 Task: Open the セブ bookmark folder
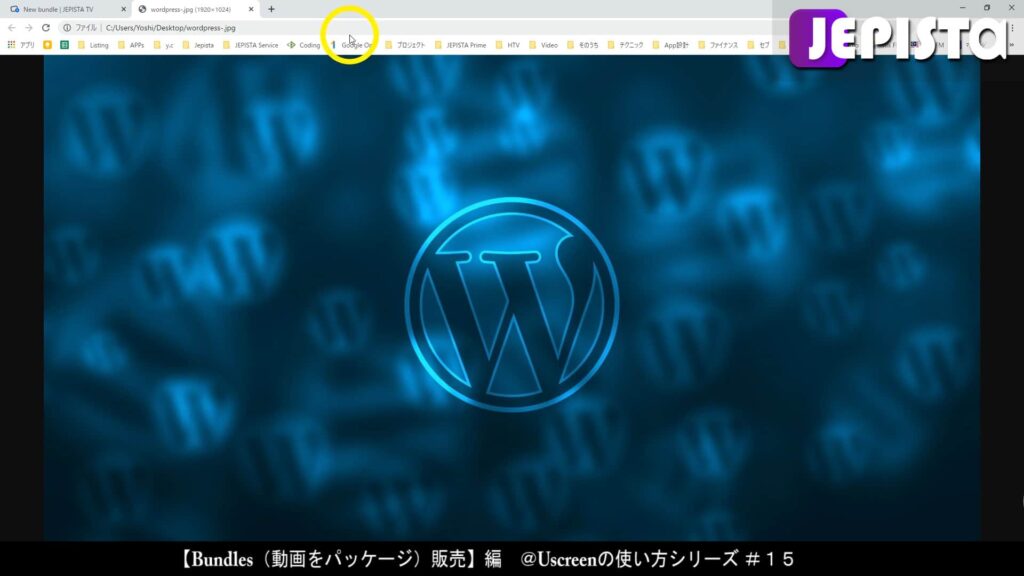pos(758,45)
